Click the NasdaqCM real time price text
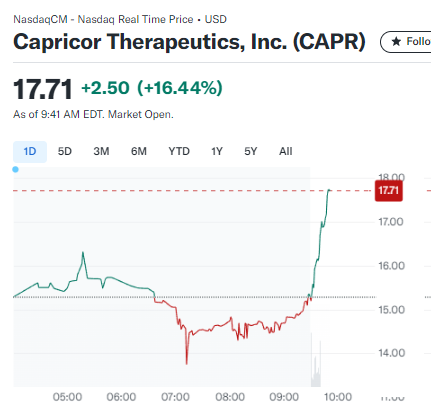This screenshot has height=412, width=431. click(120, 19)
